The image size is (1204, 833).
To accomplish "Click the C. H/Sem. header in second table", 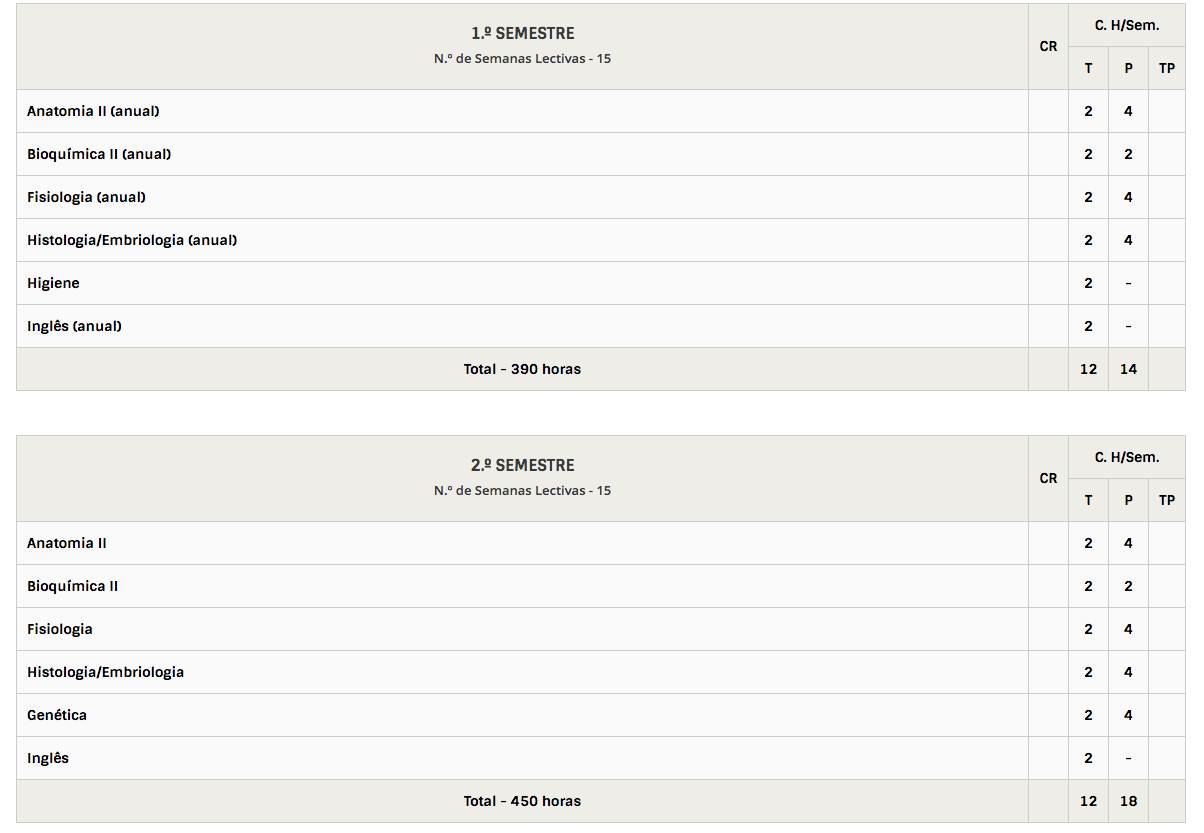I will tap(1127, 457).
